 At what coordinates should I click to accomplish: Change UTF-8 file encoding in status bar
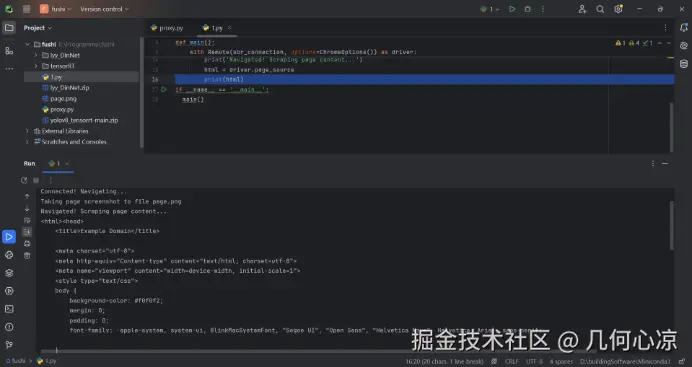534,361
